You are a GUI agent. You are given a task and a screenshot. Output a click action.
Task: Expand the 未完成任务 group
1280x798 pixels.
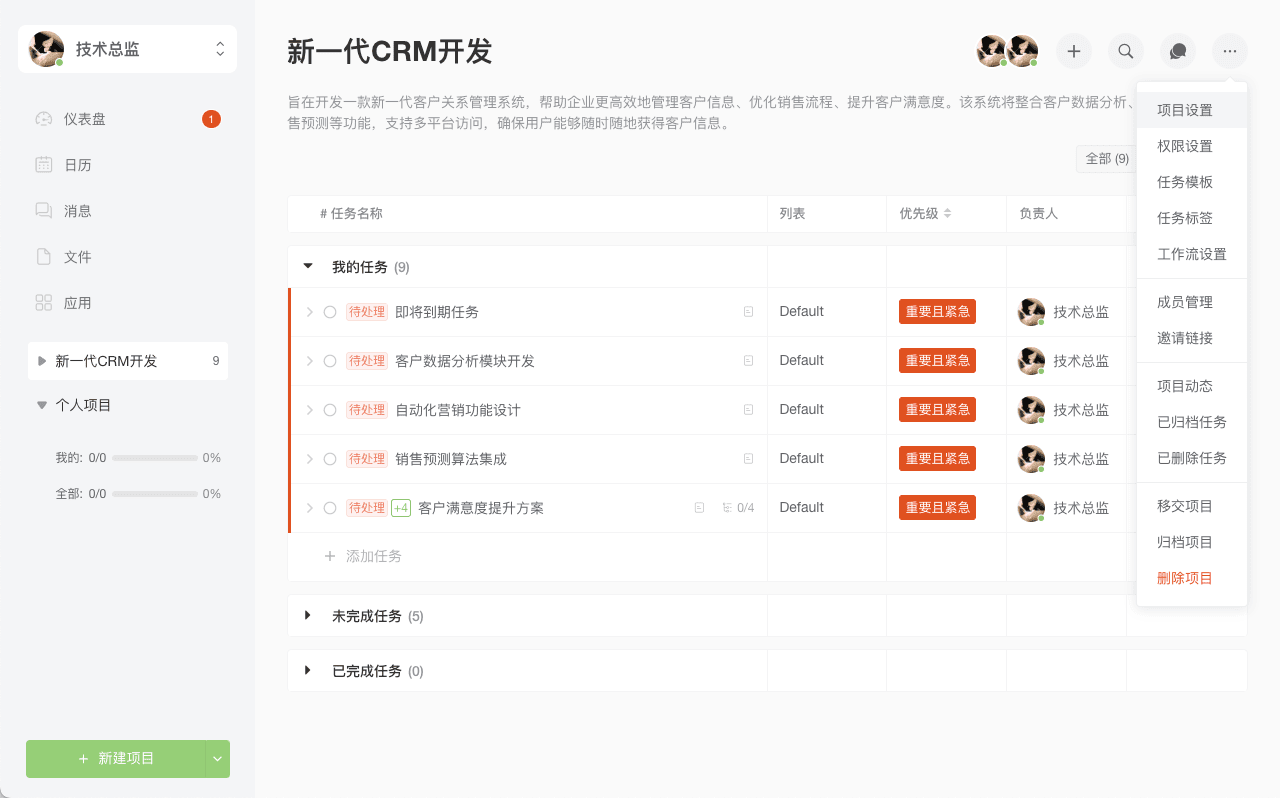tap(308, 615)
